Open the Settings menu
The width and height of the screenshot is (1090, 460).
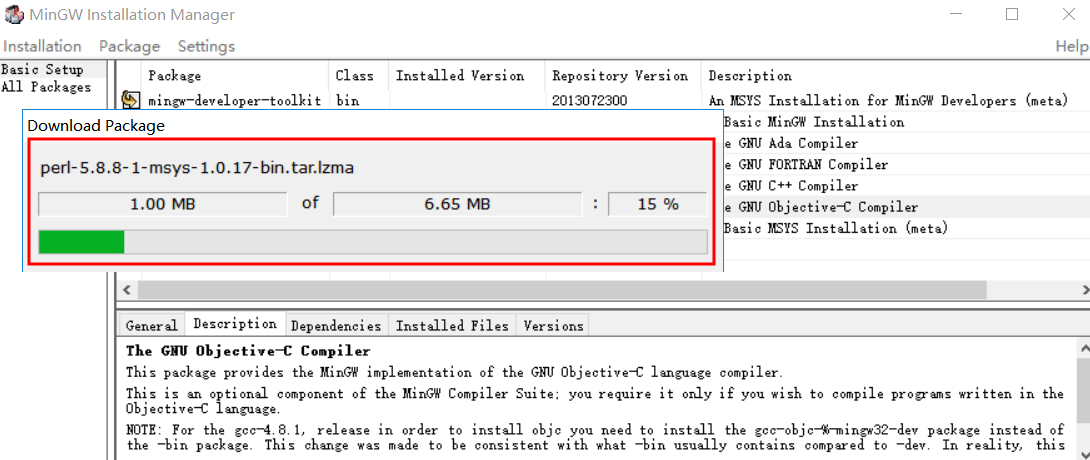[206, 47]
